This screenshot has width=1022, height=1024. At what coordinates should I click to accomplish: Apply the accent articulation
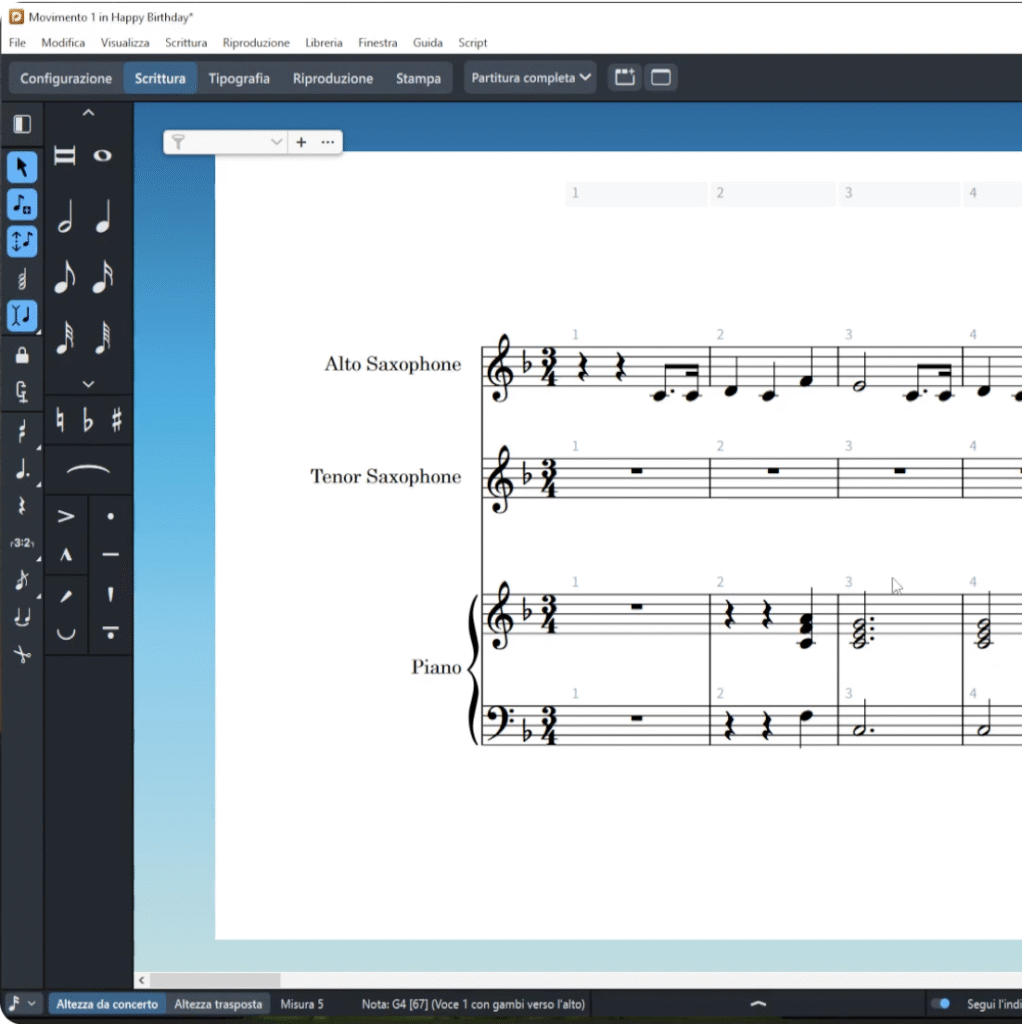(66, 517)
